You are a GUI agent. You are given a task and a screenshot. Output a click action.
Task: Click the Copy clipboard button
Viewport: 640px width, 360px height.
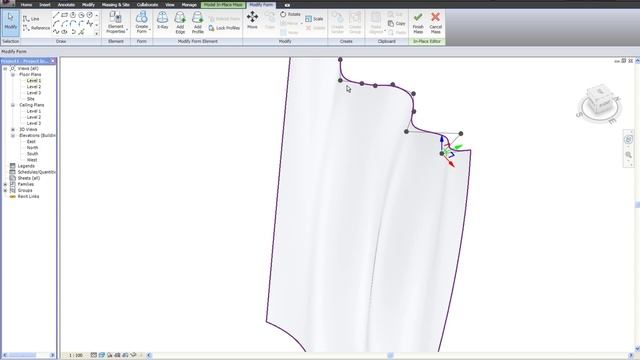pyautogui.click(x=397, y=24)
